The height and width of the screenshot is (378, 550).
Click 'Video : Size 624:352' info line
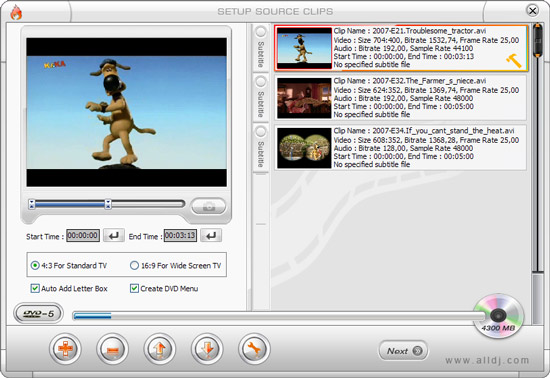(x=426, y=90)
